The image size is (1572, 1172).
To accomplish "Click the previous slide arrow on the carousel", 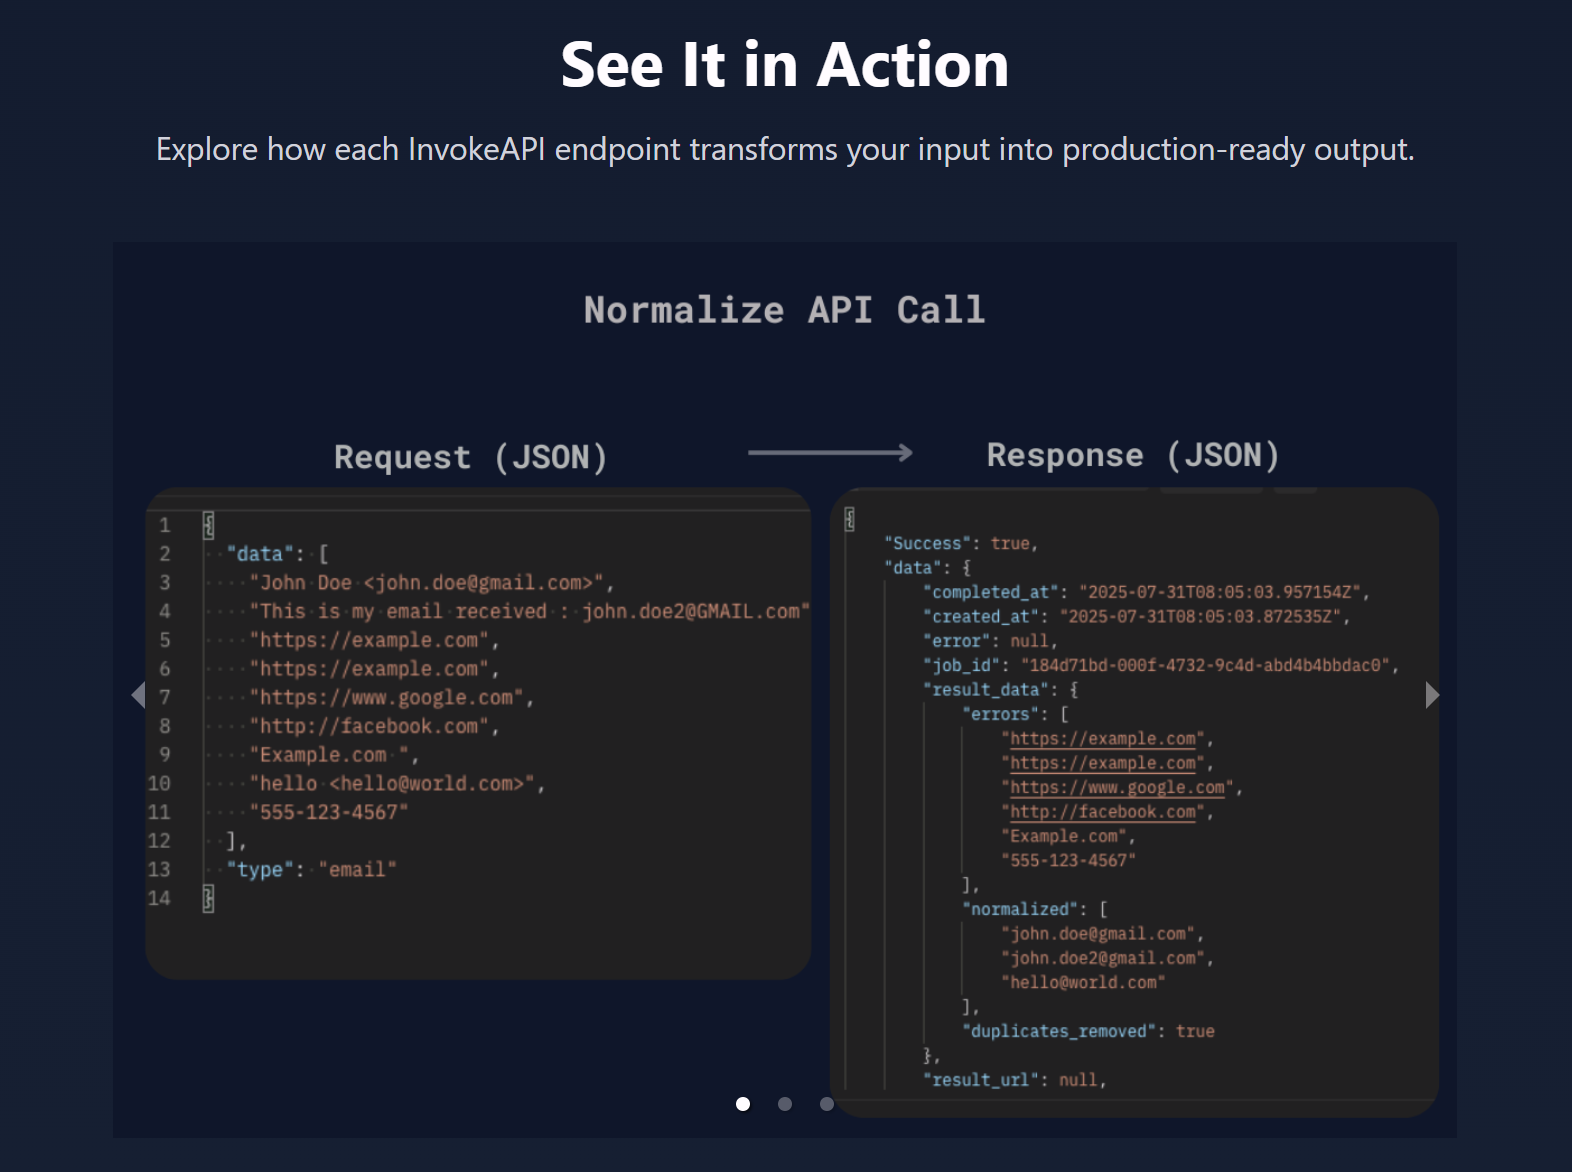I will [139, 695].
